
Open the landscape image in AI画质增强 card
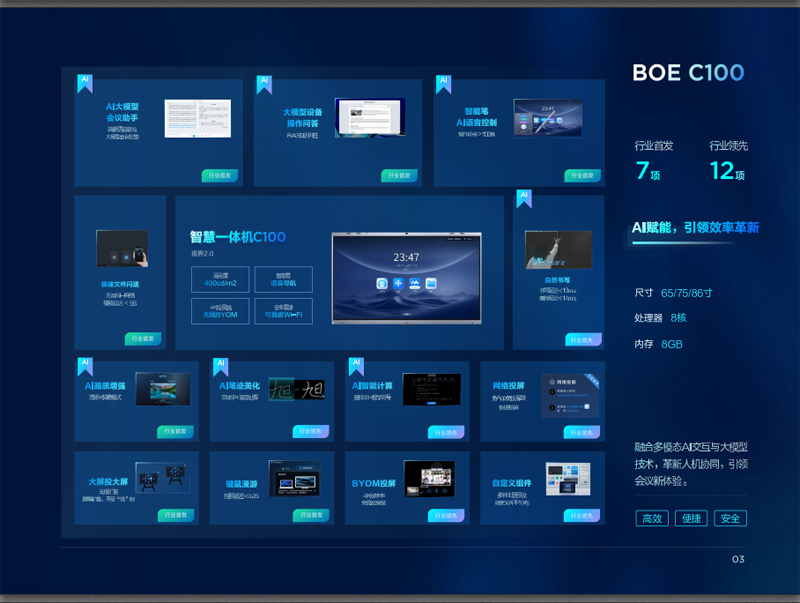[163, 389]
